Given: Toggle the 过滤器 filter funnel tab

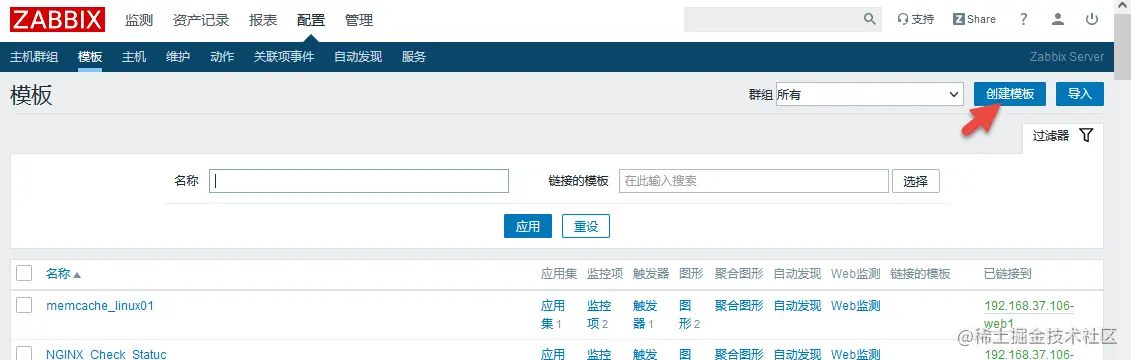Looking at the screenshot, I should click(1063, 136).
